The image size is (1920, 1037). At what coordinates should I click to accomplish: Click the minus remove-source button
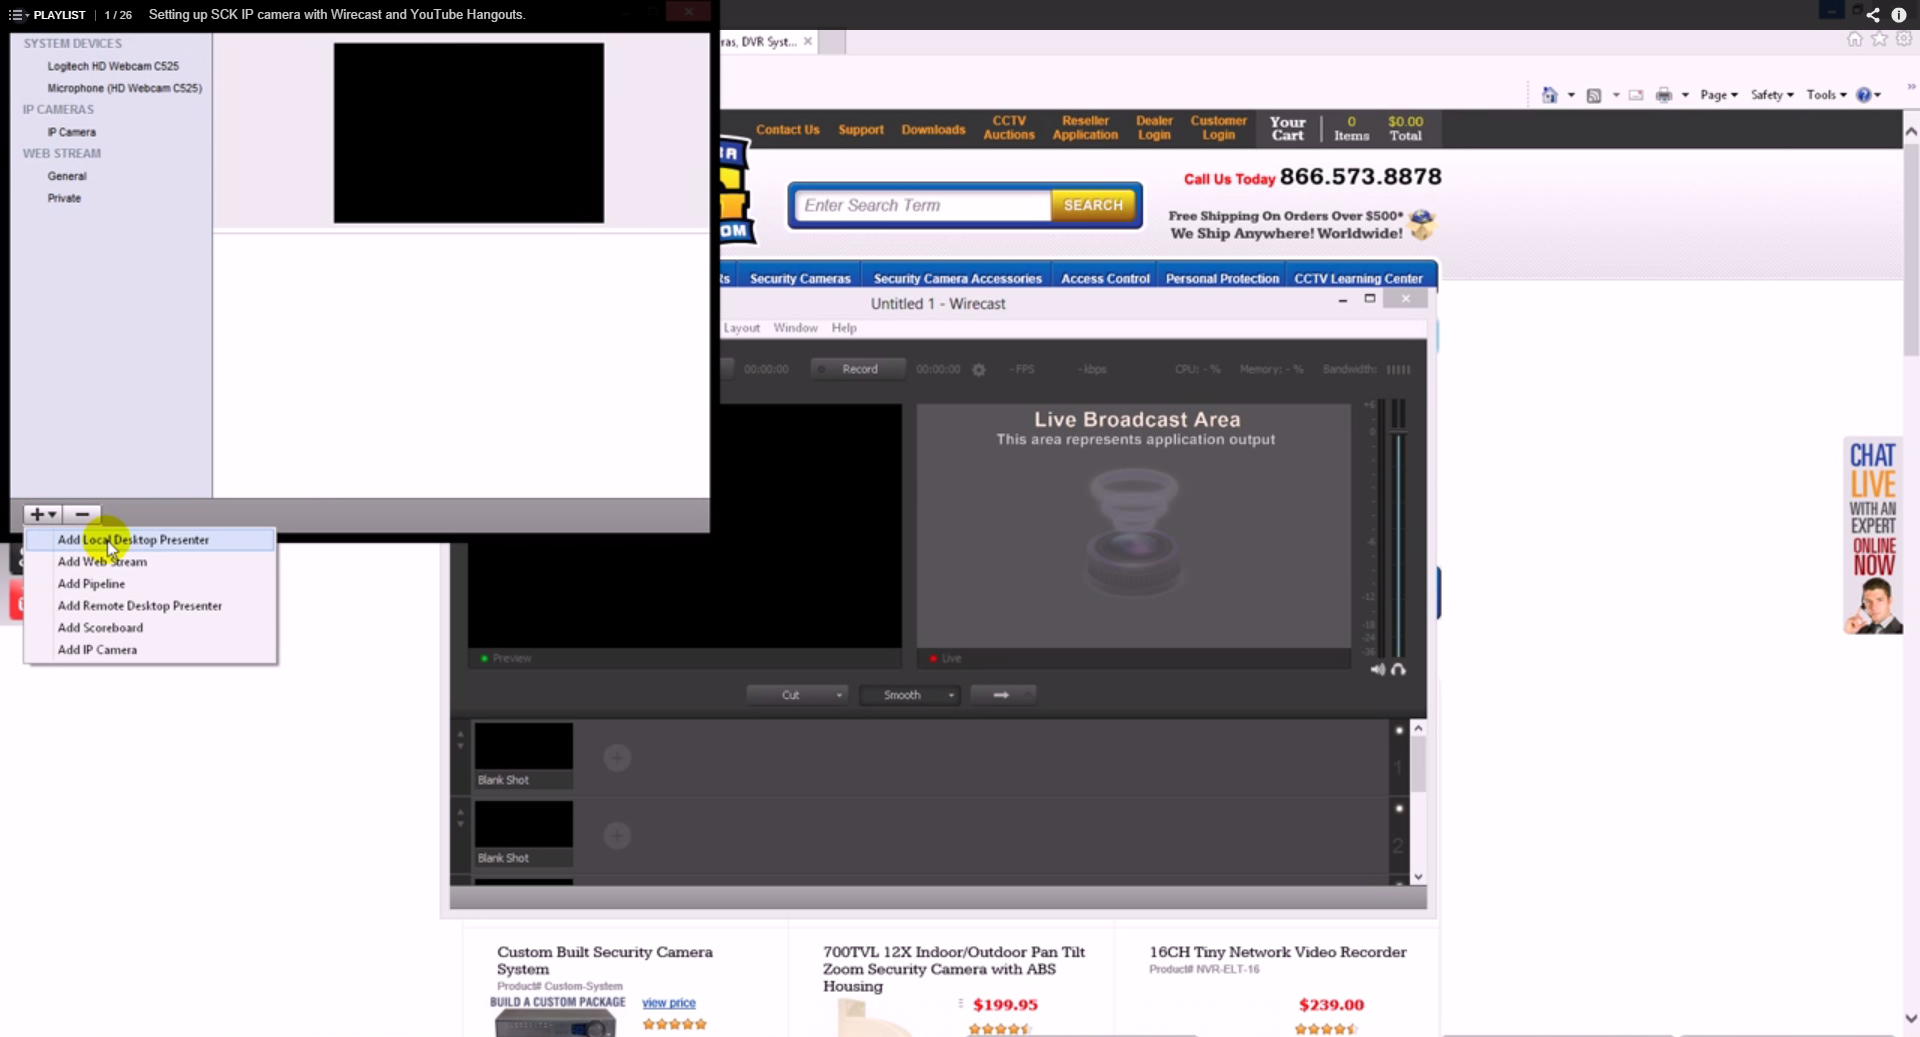pos(82,514)
